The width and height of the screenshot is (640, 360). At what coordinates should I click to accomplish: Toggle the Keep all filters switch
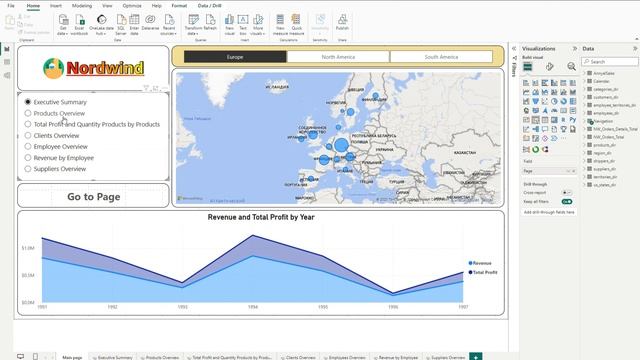[567, 202]
